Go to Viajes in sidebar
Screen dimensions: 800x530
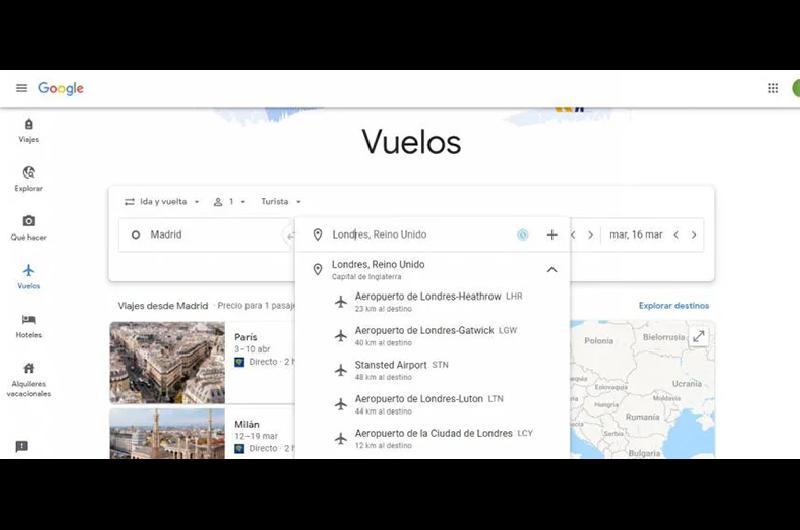pos(29,131)
